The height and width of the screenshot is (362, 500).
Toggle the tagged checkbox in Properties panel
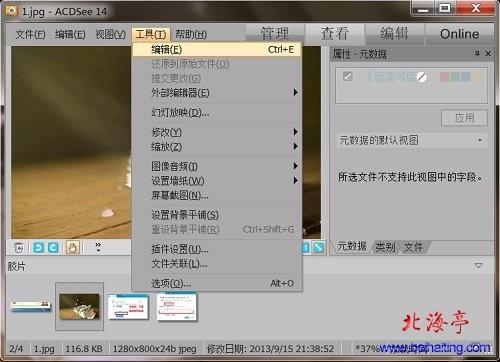click(x=347, y=76)
